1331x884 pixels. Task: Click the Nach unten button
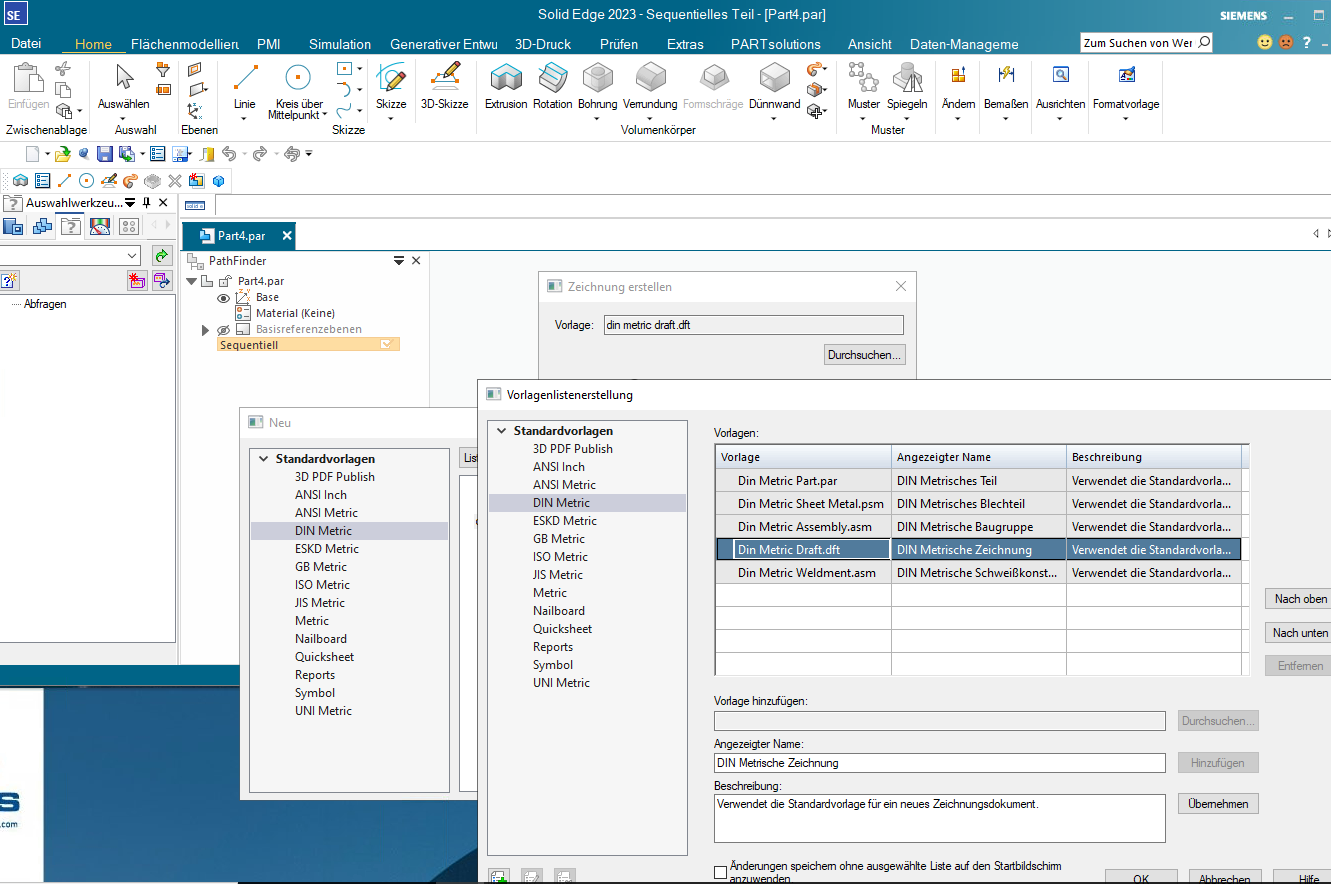[1300, 633]
